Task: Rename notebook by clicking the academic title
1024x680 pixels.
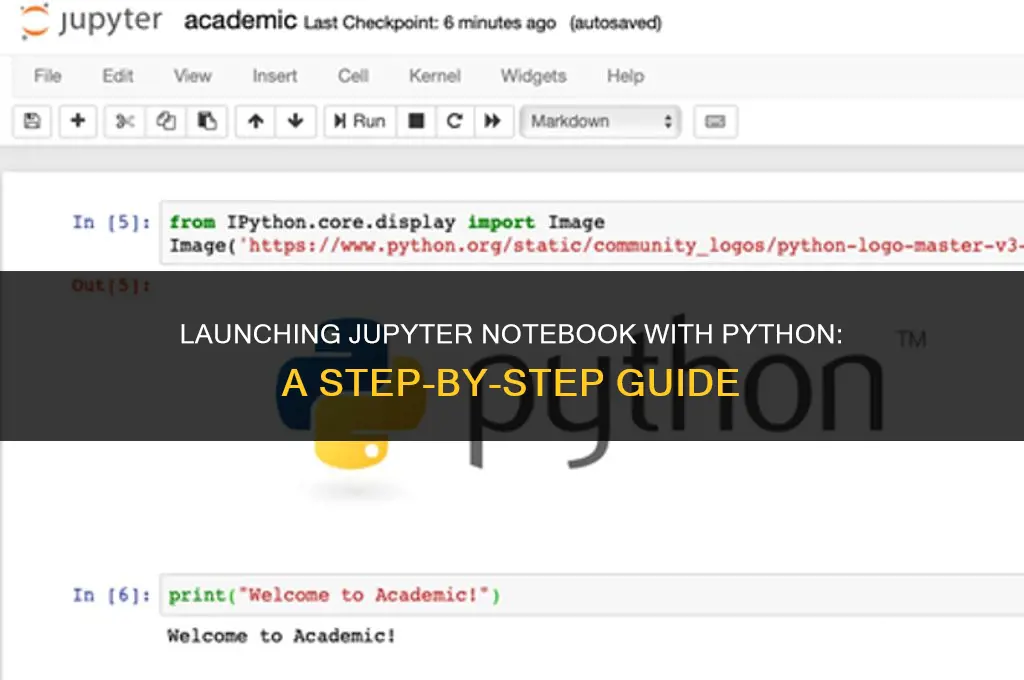Action: tap(240, 21)
